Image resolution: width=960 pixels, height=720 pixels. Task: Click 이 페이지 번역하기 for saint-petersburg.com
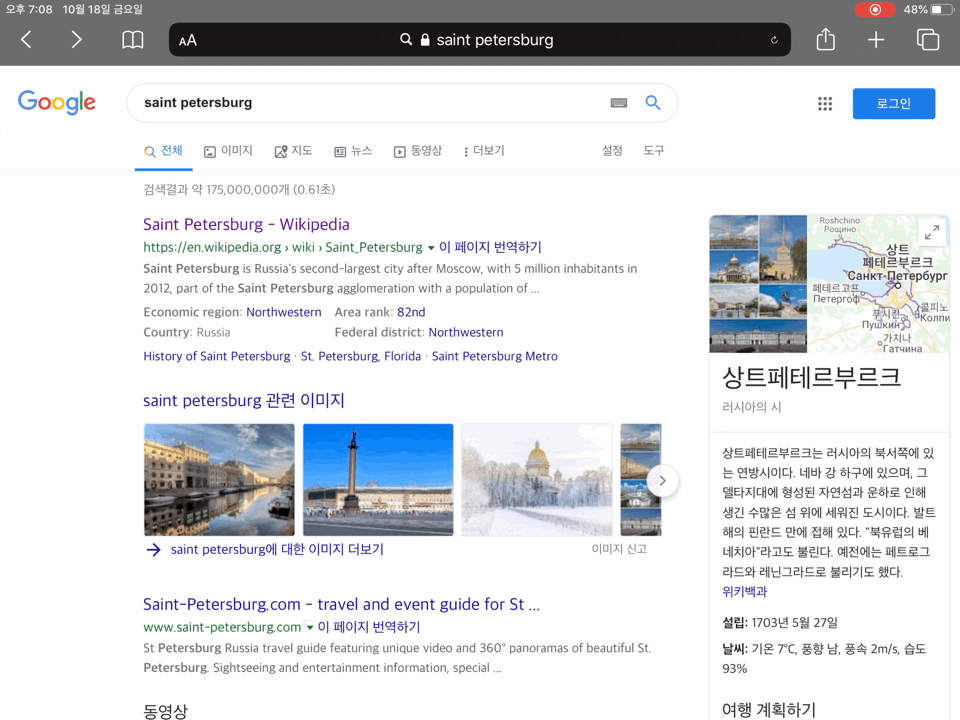point(369,627)
